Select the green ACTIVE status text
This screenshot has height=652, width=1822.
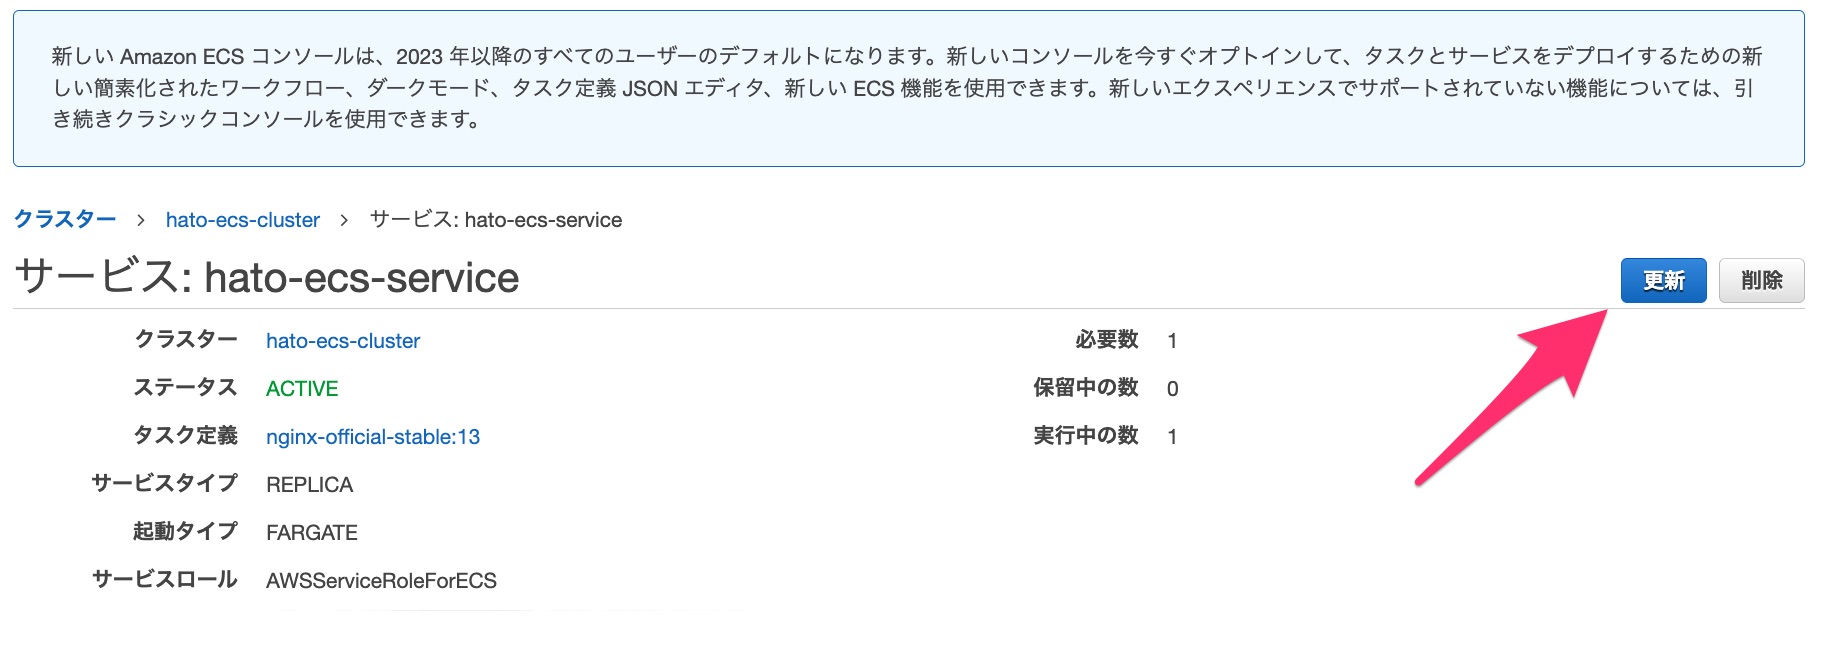point(302,389)
